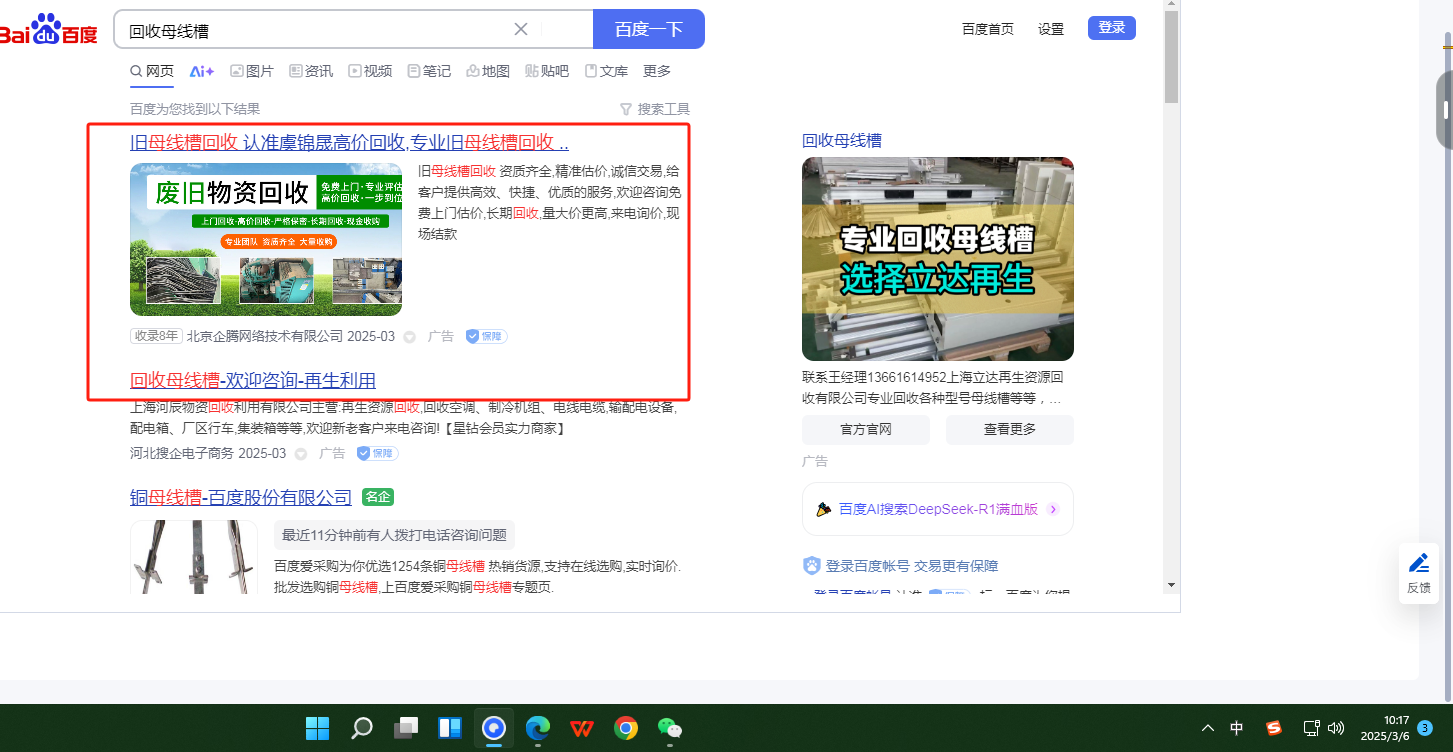Select the 网页 search tab

click(152, 71)
